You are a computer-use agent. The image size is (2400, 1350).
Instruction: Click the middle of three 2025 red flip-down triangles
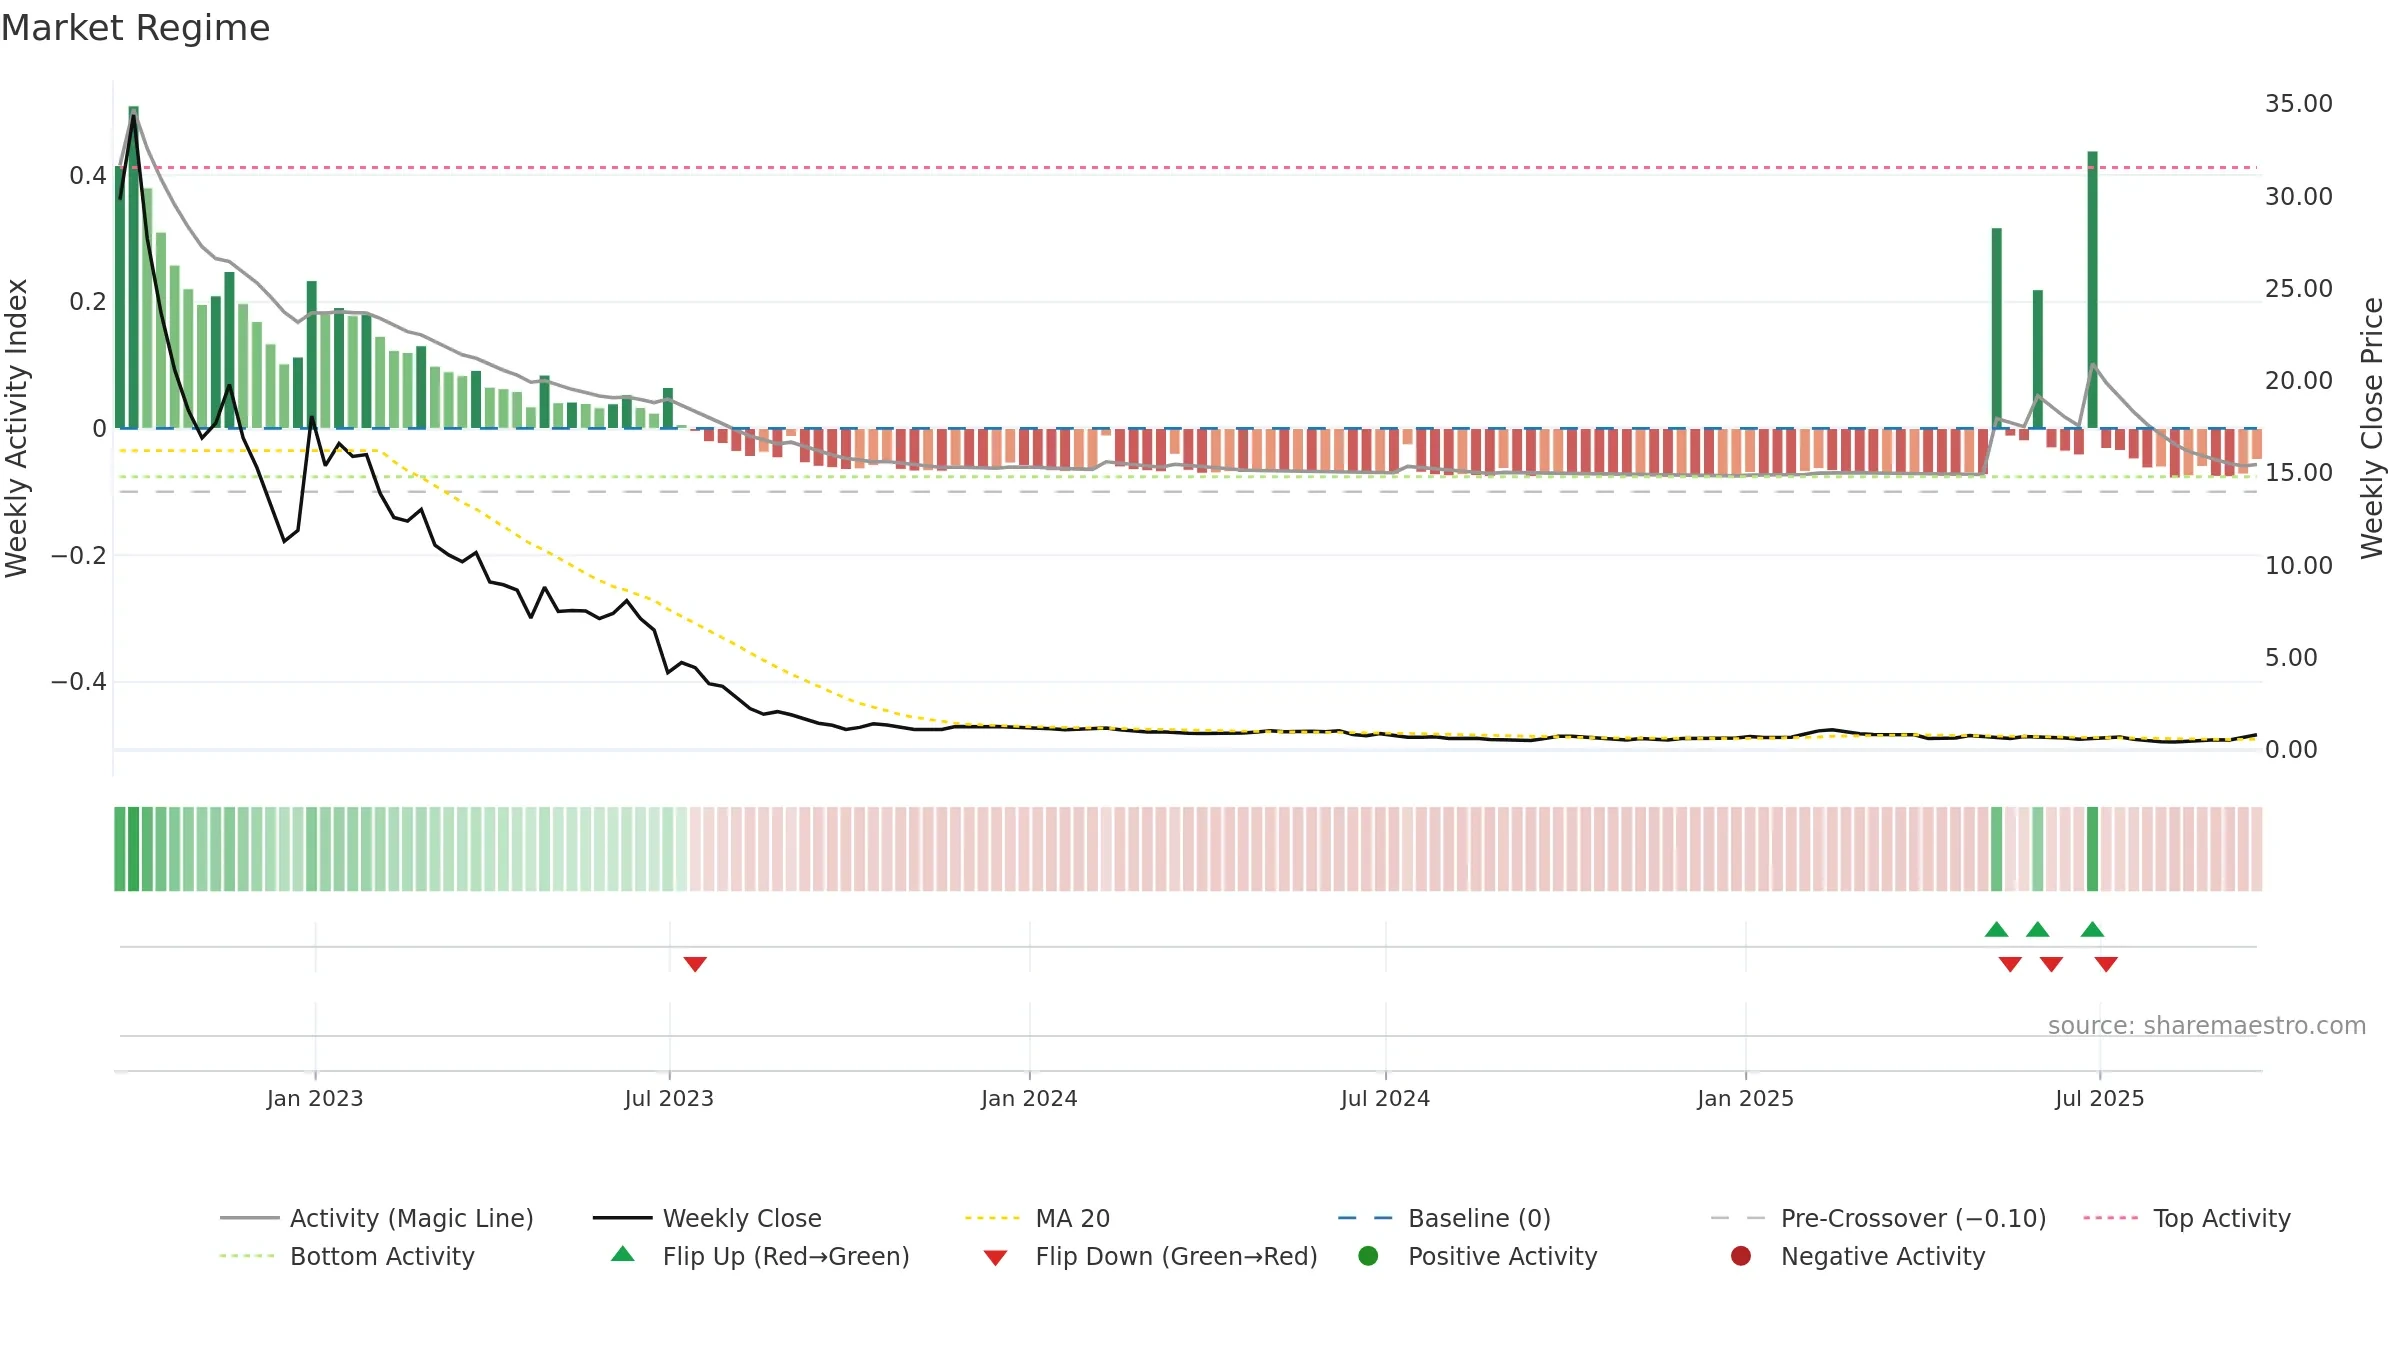click(2051, 964)
